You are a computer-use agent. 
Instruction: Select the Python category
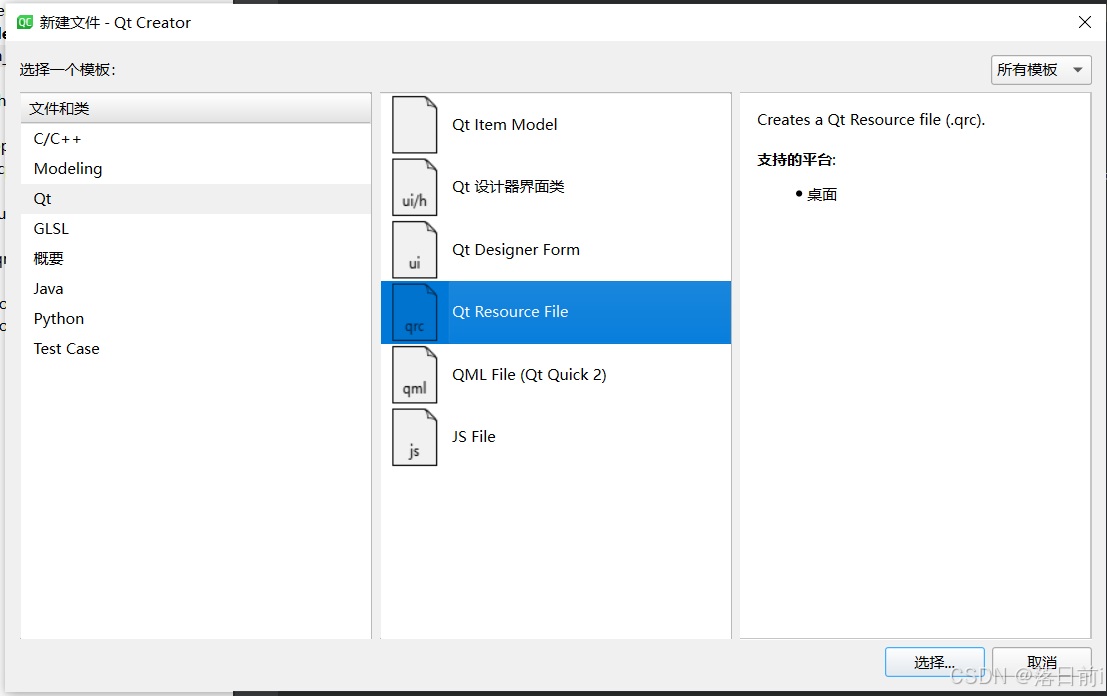pyautogui.click(x=196, y=319)
